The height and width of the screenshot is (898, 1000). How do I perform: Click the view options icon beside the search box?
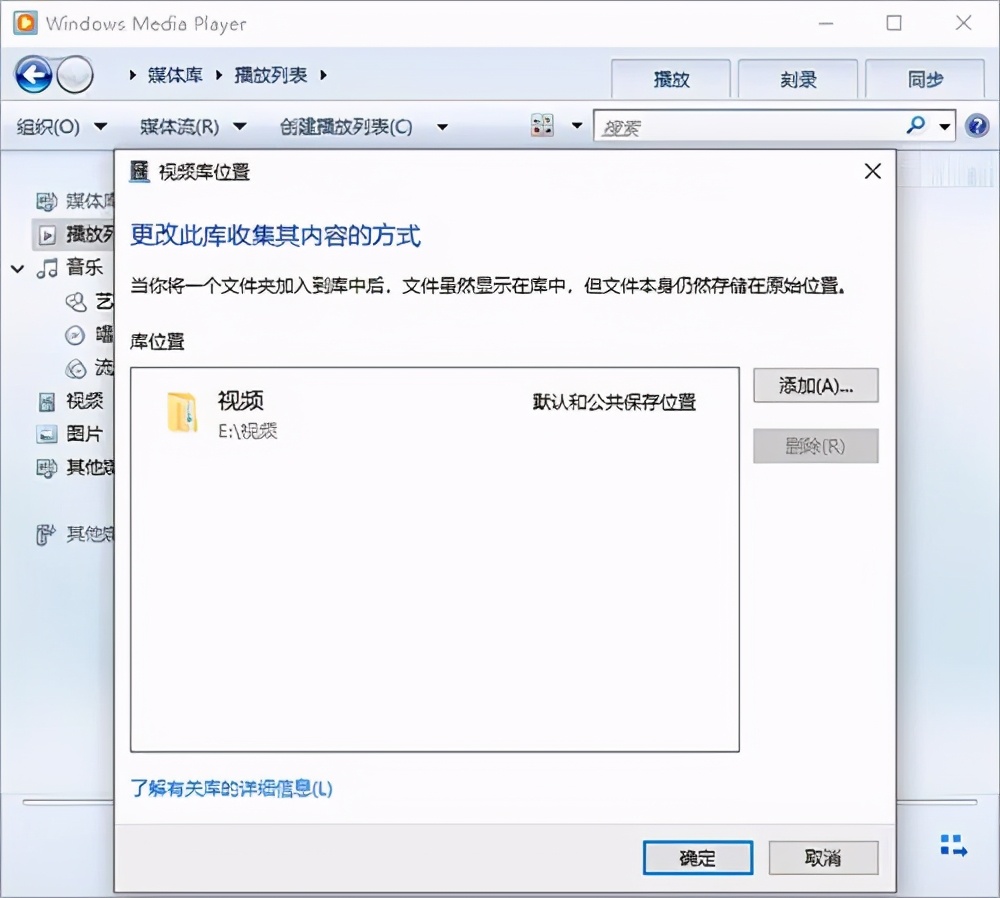point(543,125)
